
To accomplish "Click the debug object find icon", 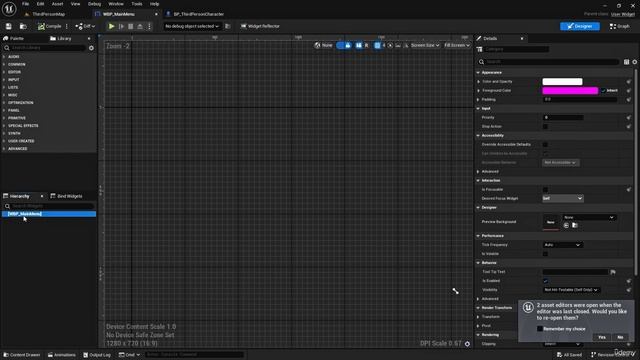I will click(x=228, y=26).
